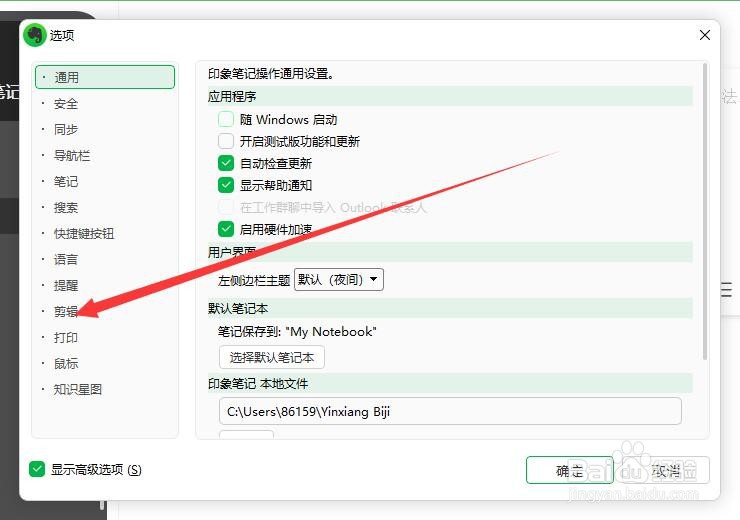Click the vertical scrollbar in settings panel

click(705, 211)
